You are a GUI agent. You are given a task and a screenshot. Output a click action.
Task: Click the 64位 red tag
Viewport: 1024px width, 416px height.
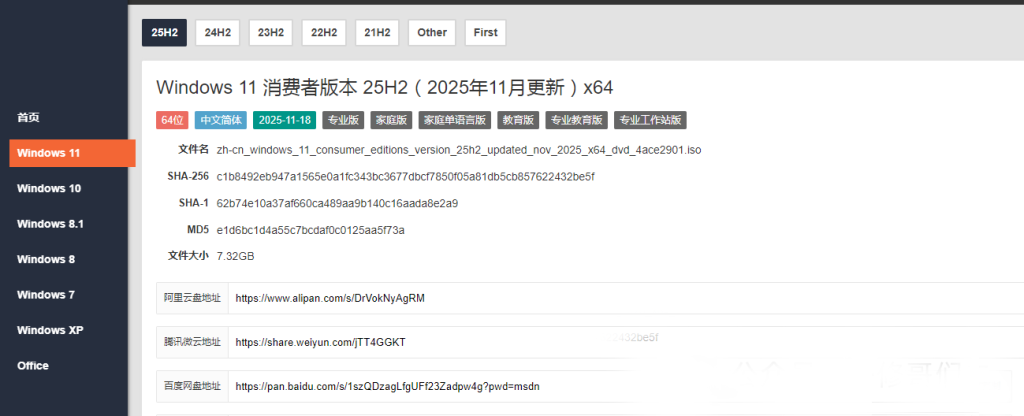[x=172, y=120]
